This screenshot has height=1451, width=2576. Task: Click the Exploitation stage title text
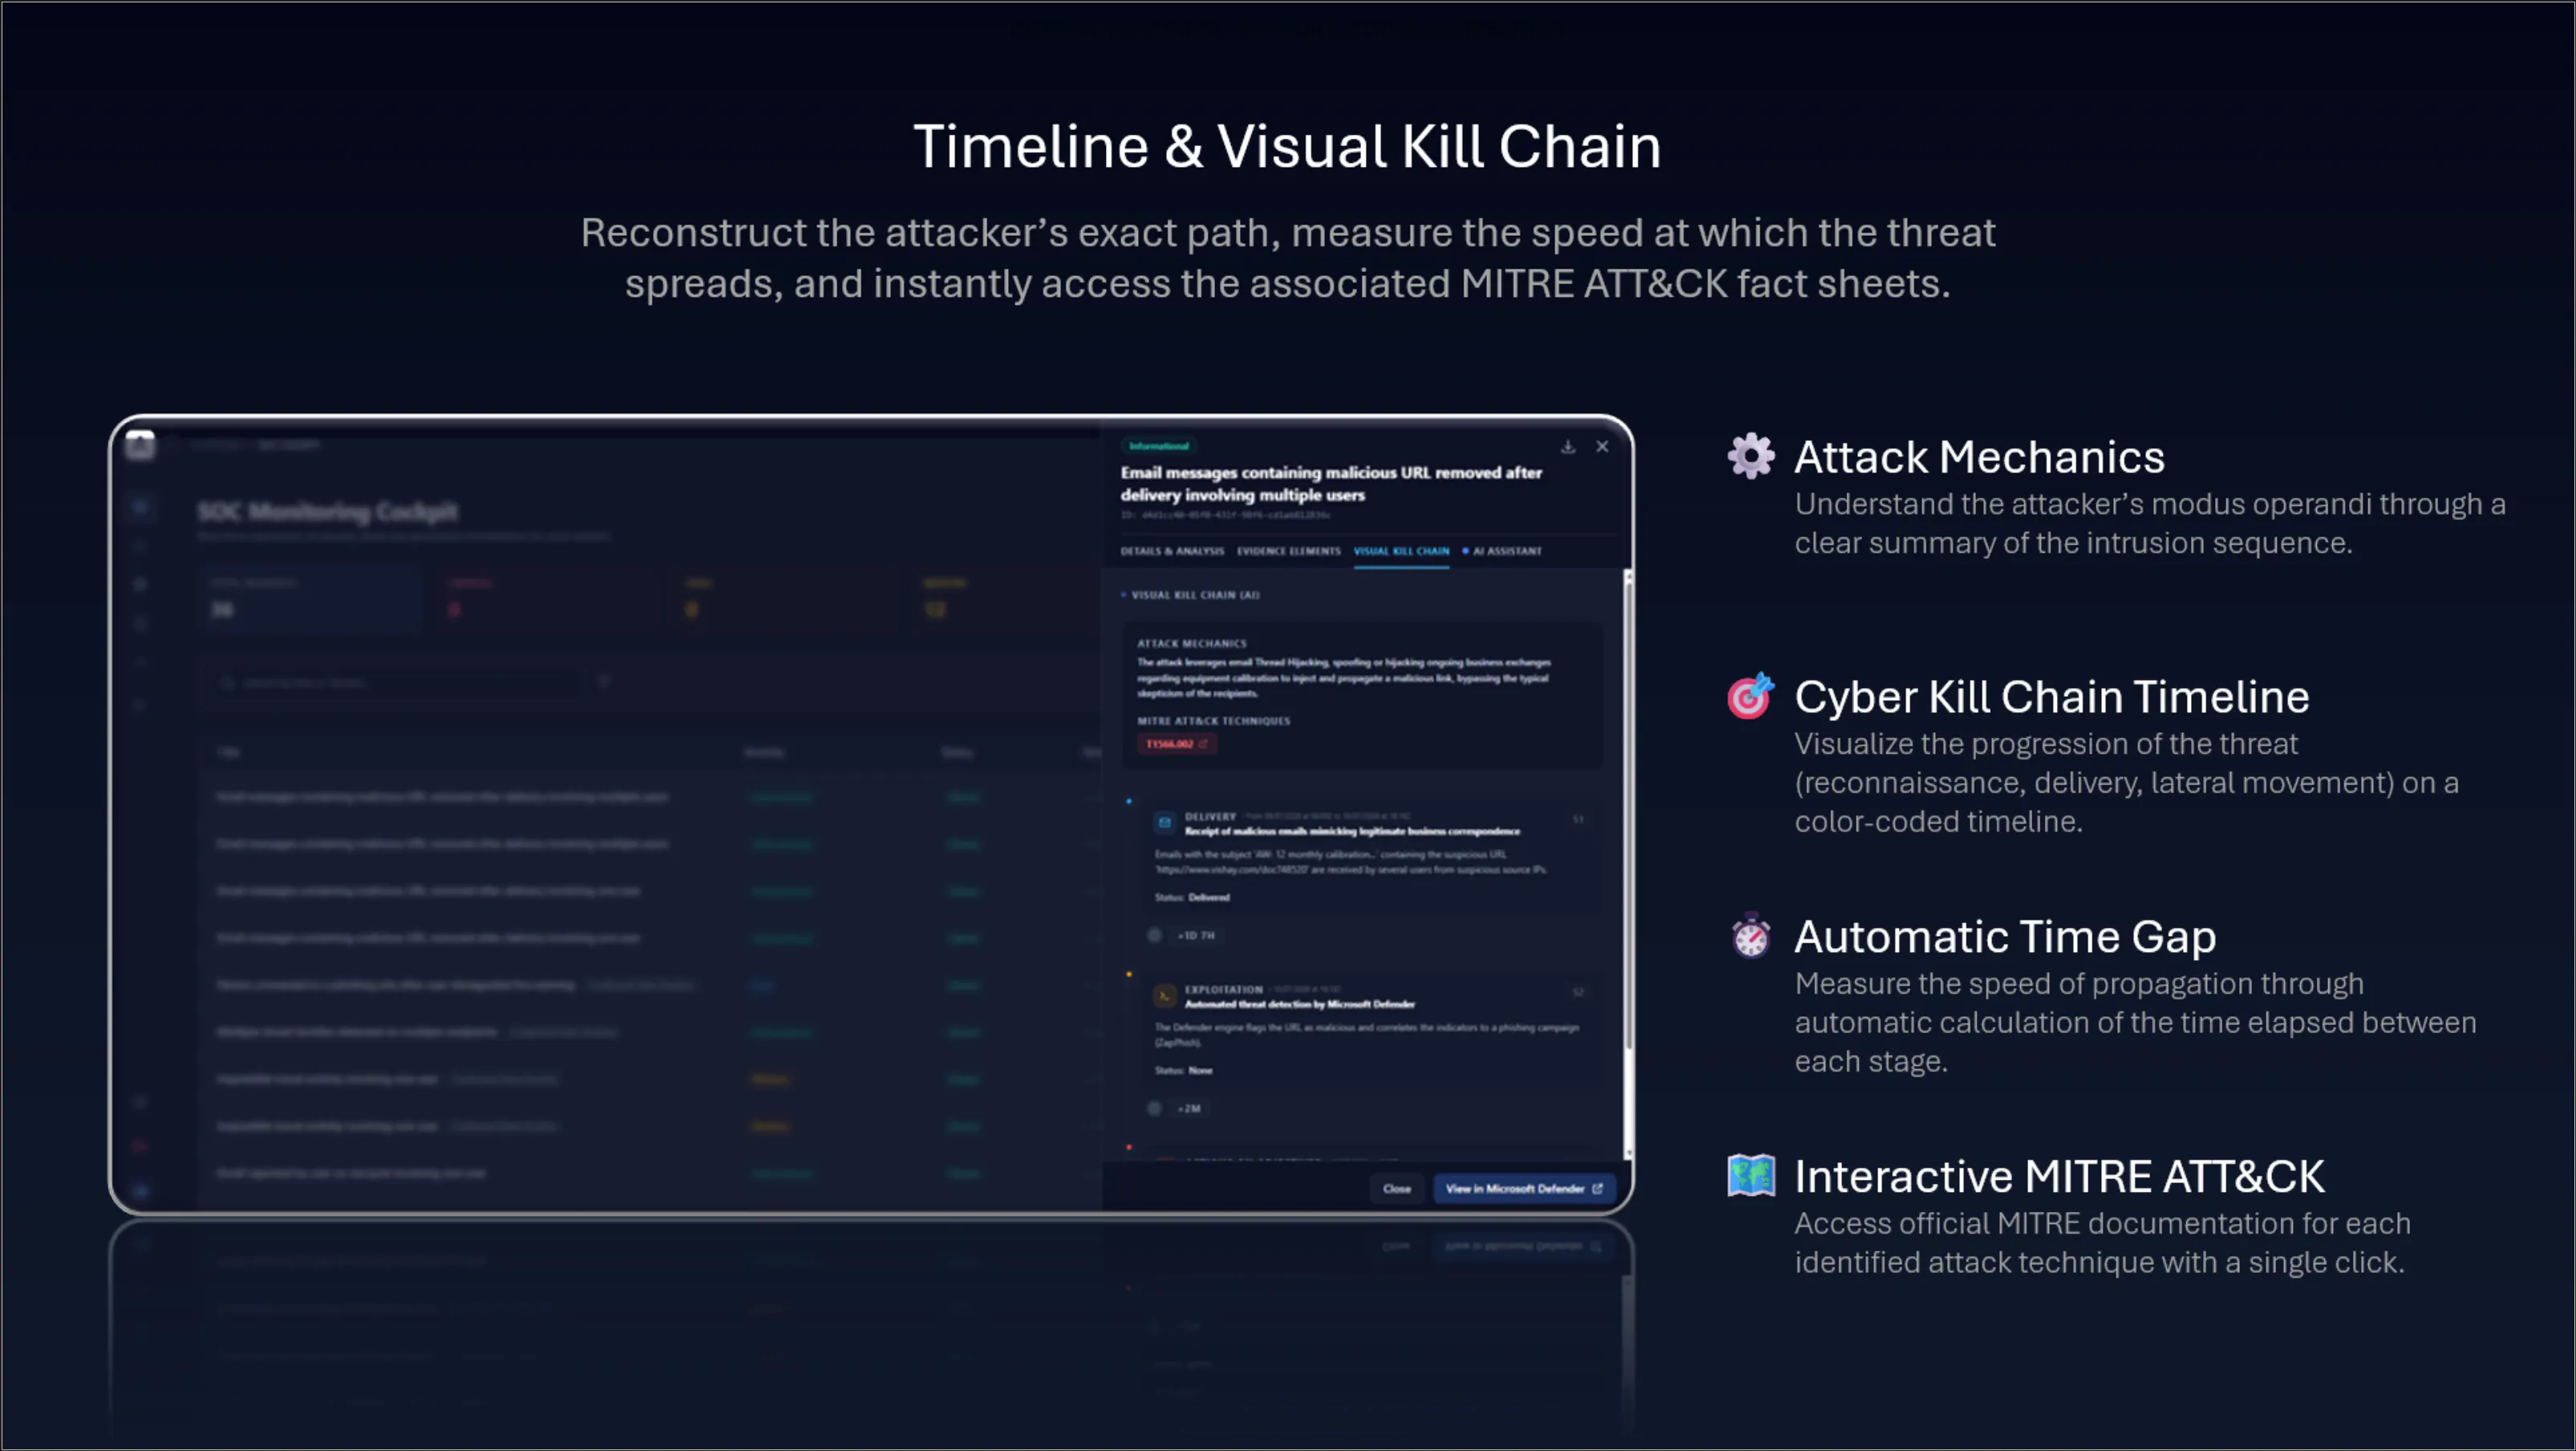click(1300, 1005)
